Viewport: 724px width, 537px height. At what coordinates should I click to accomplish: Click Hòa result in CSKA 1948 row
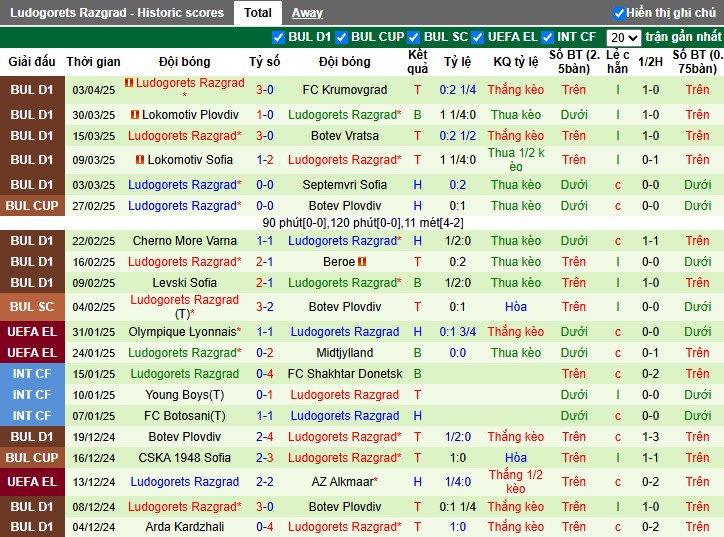[x=516, y=458]
